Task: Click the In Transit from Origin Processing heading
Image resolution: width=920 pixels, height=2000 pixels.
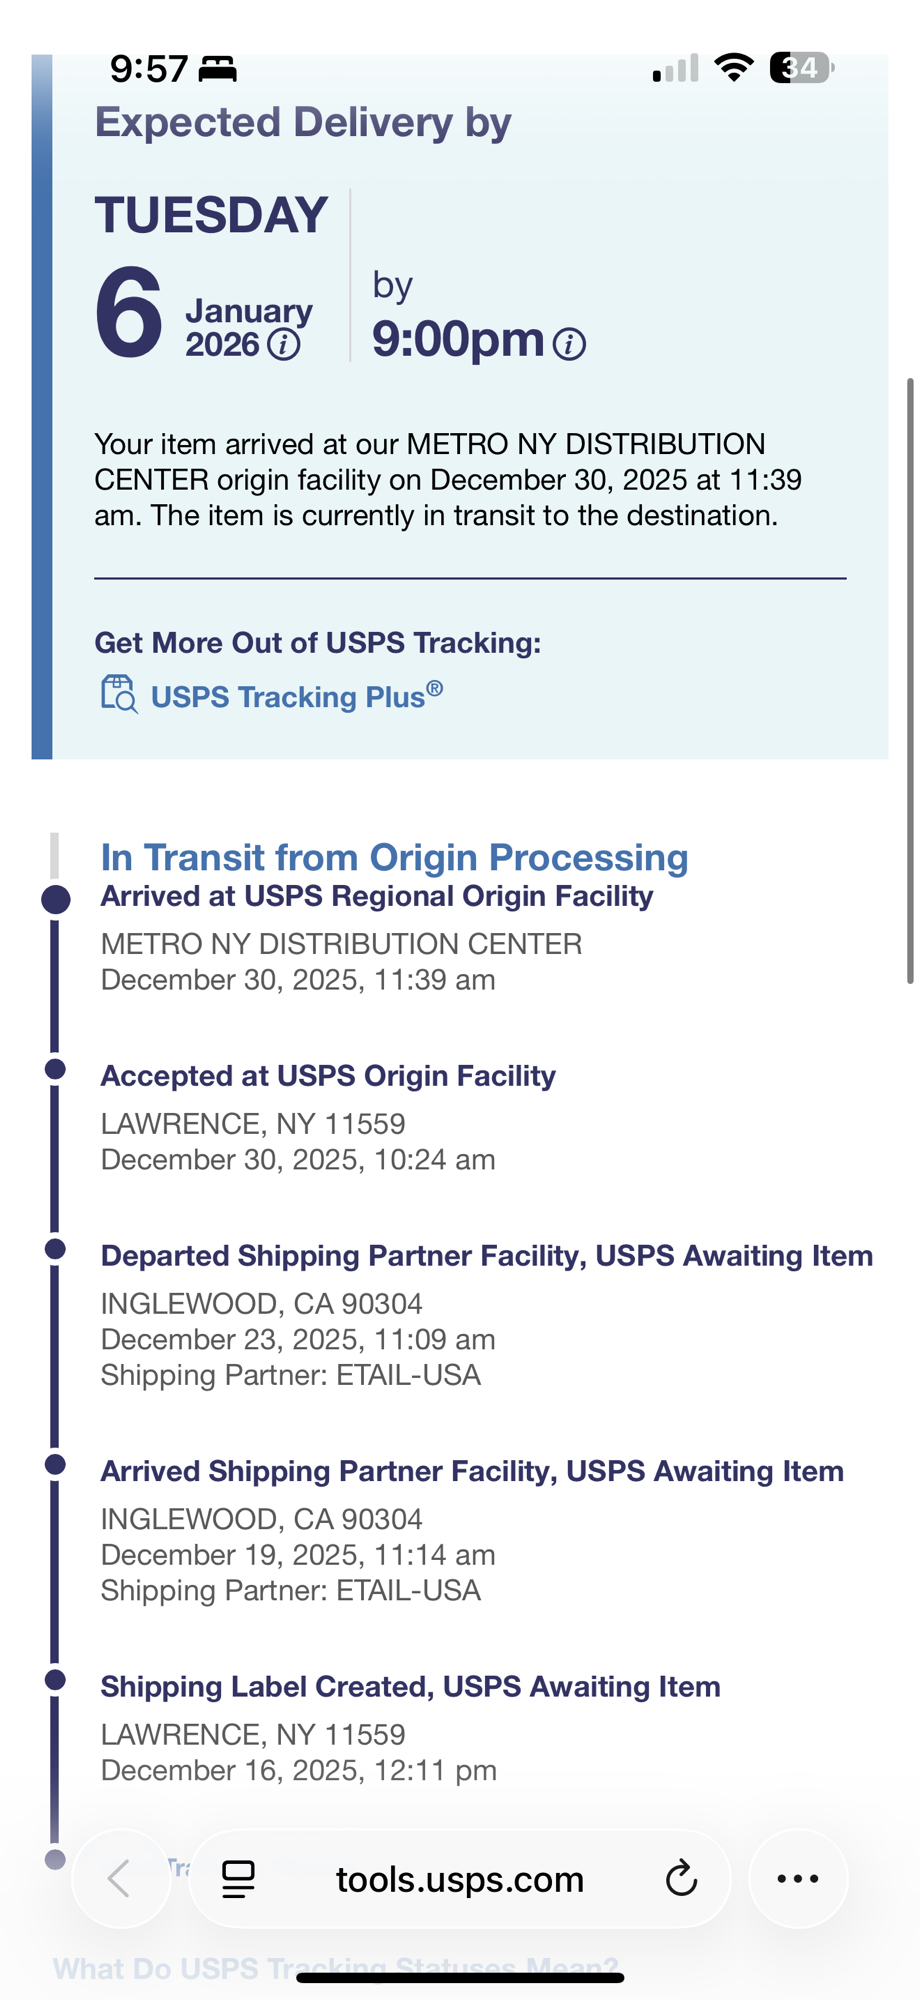Action: (x=394, y=857)
